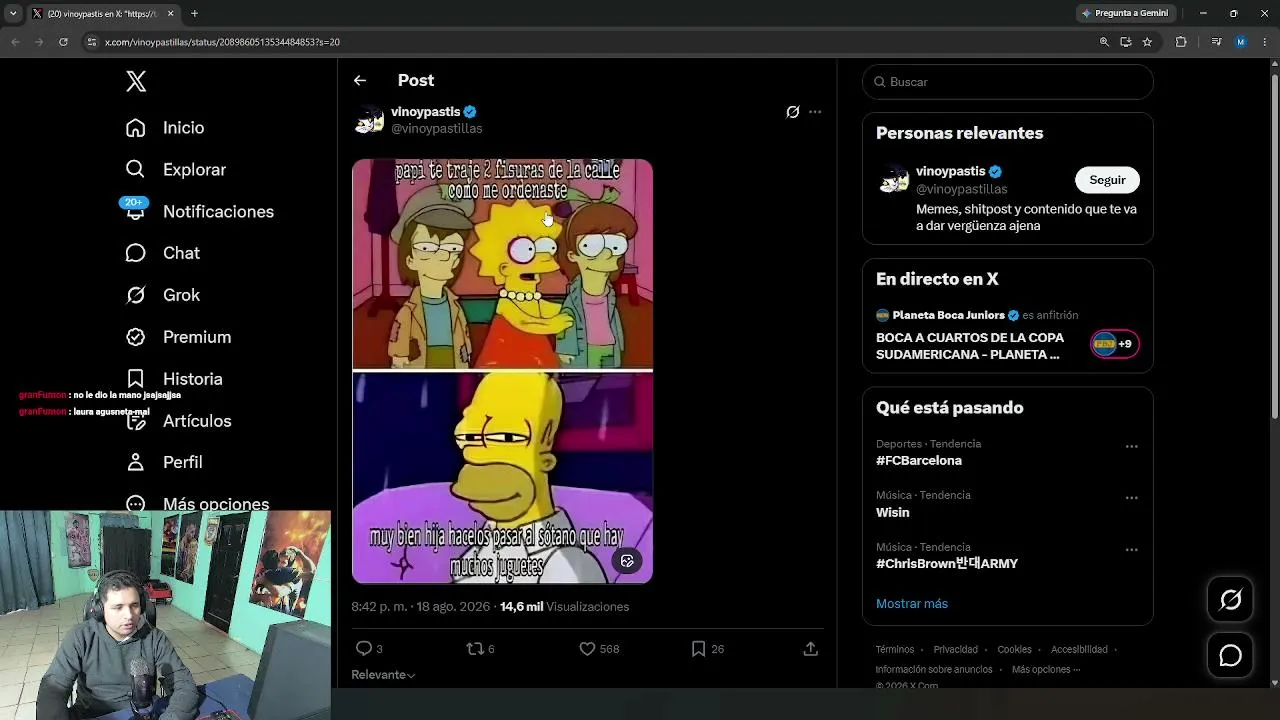Open the browser Extensions puzzle icon

click(x=1181, y=42)
